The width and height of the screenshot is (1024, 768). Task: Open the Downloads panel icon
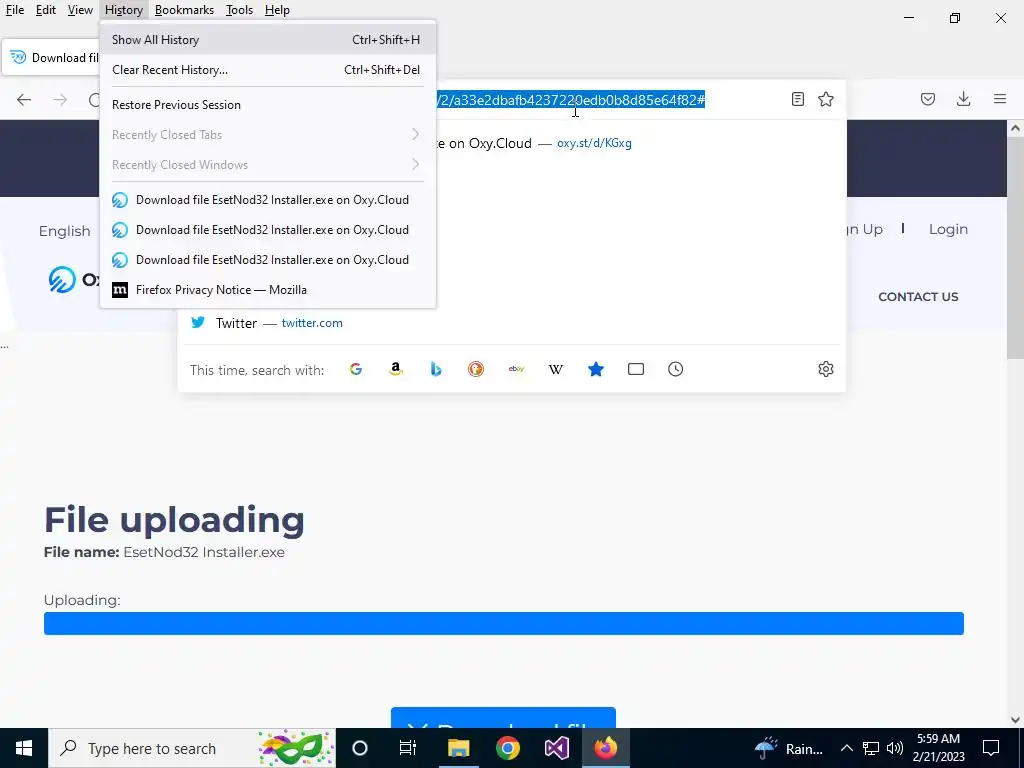[x=963, y=99]
